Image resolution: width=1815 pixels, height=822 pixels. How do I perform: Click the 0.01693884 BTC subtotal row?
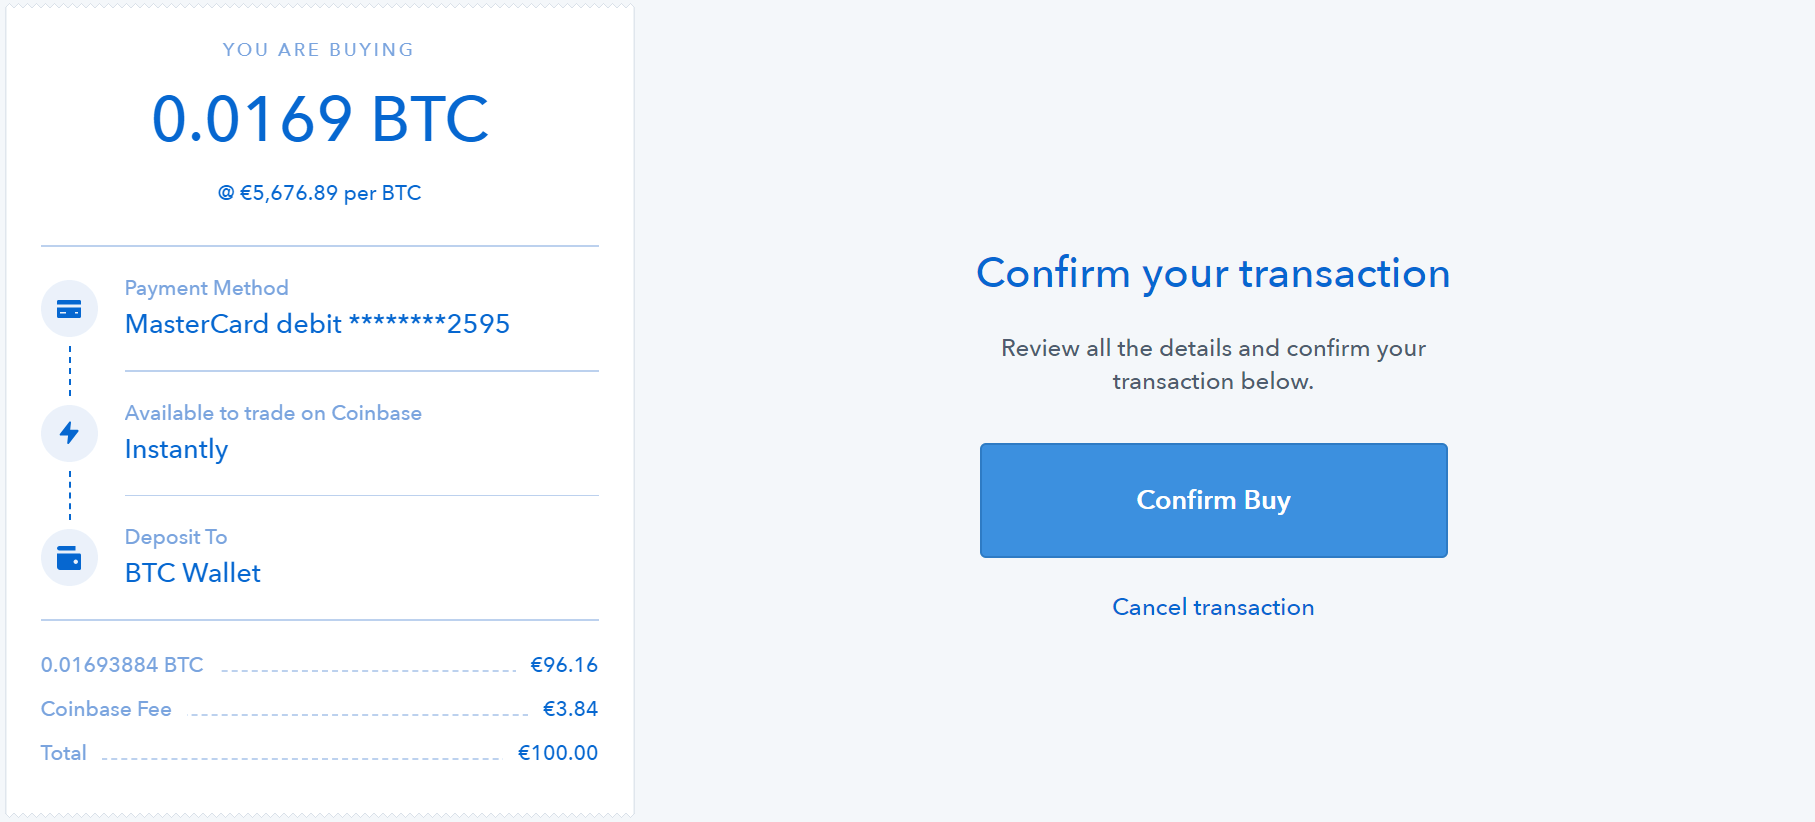[120, 664]
